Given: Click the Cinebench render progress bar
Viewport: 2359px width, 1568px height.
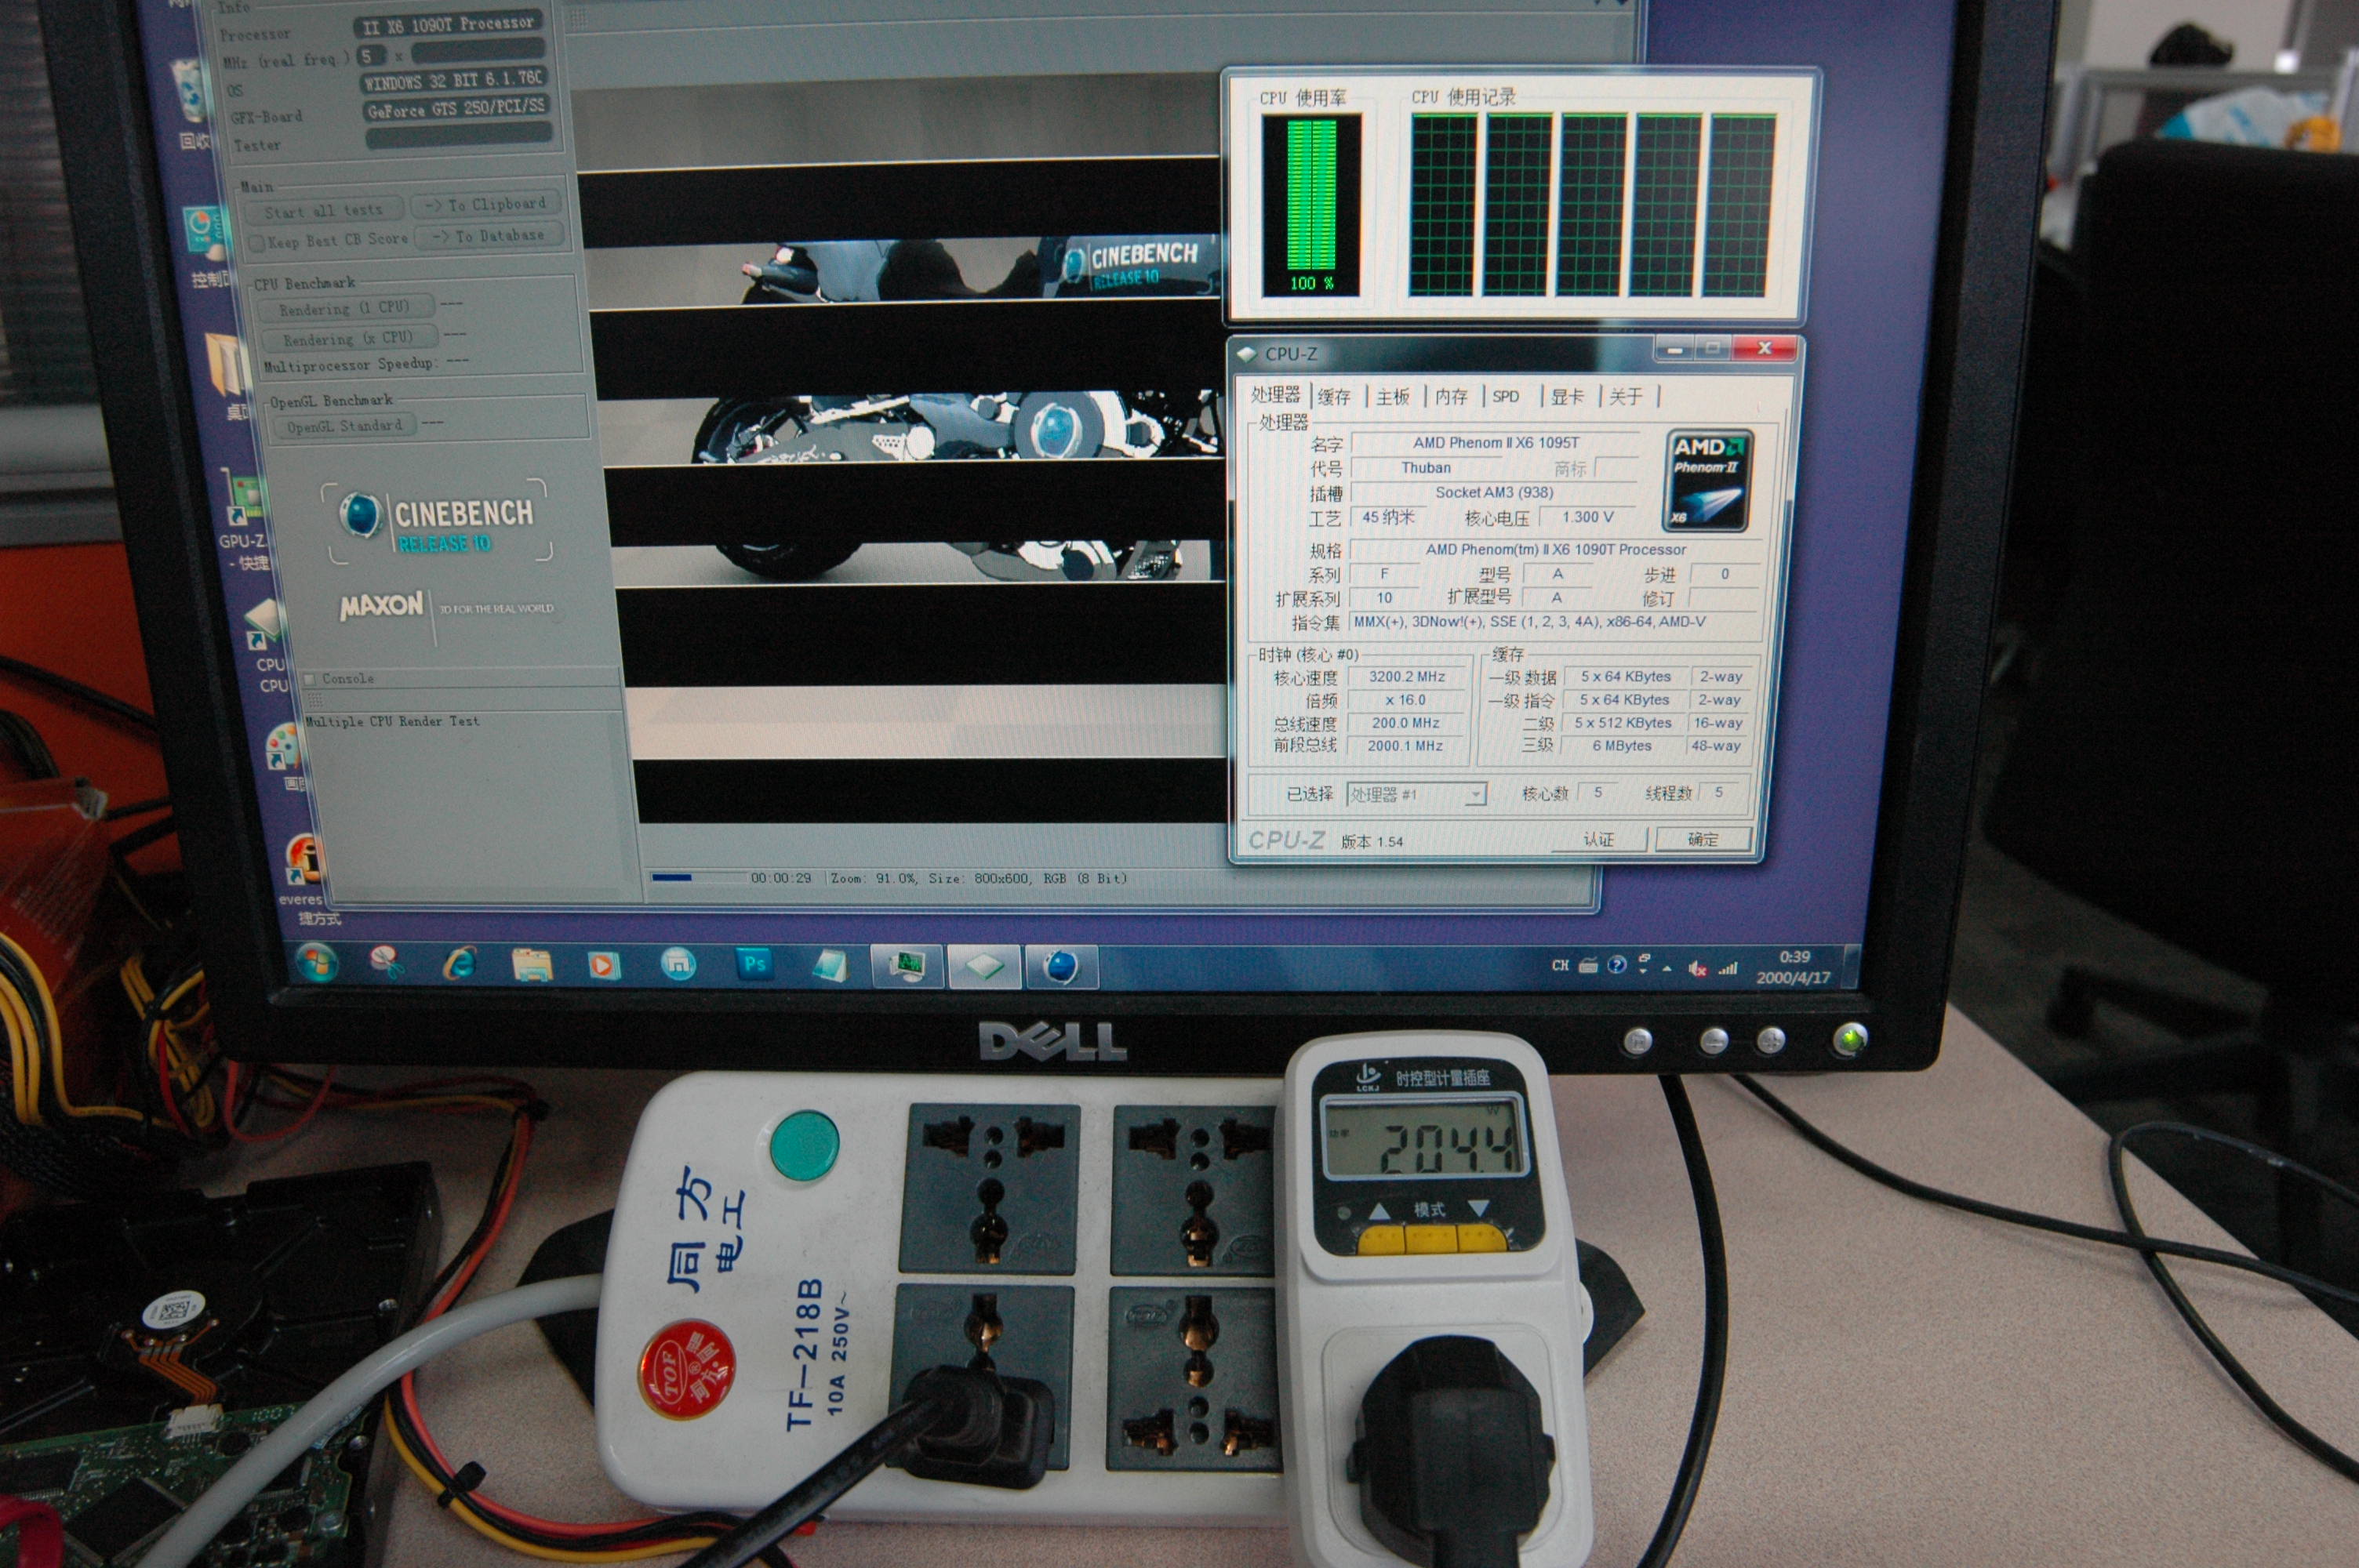Looking at the screenshot, I should [697, 878].
